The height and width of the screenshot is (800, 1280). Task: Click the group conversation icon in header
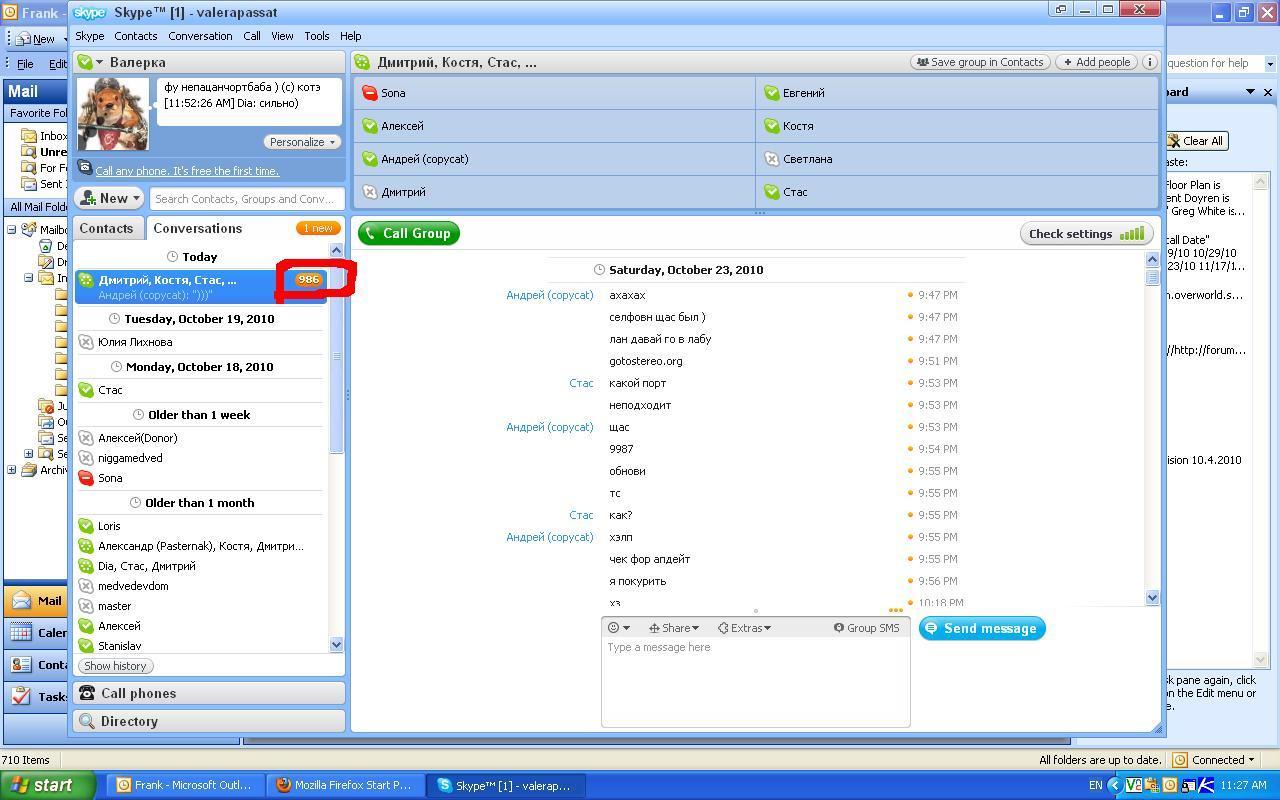pyautogui.click(x=362, y=62)
